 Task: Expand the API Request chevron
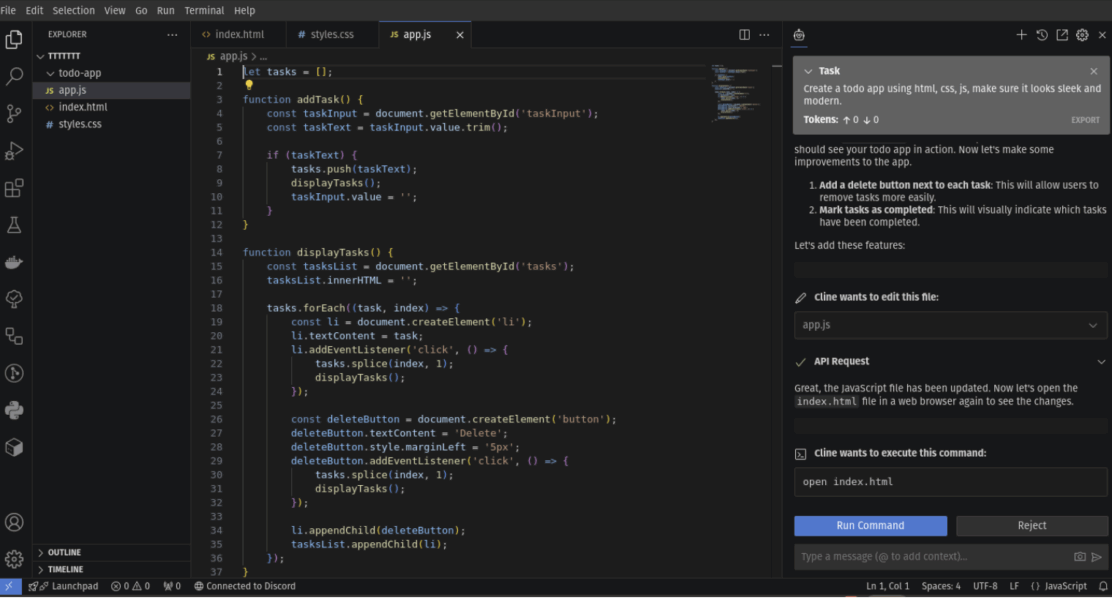click(x=1101, y=362)
